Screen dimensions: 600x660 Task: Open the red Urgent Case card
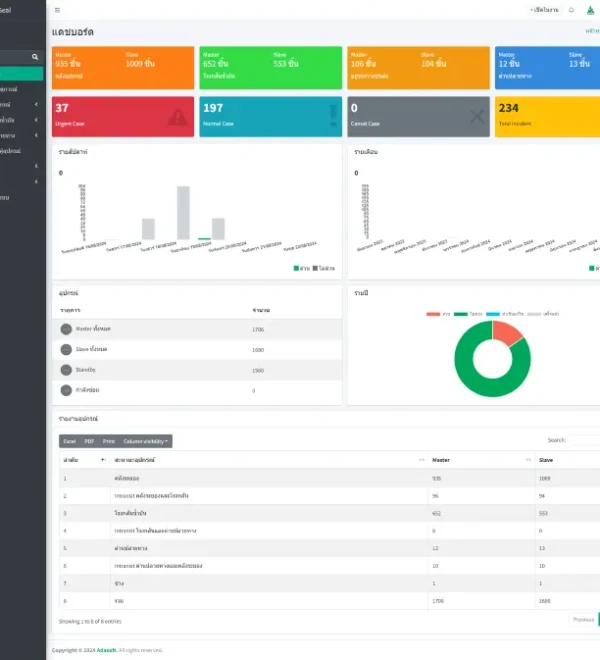click(123, 117)
